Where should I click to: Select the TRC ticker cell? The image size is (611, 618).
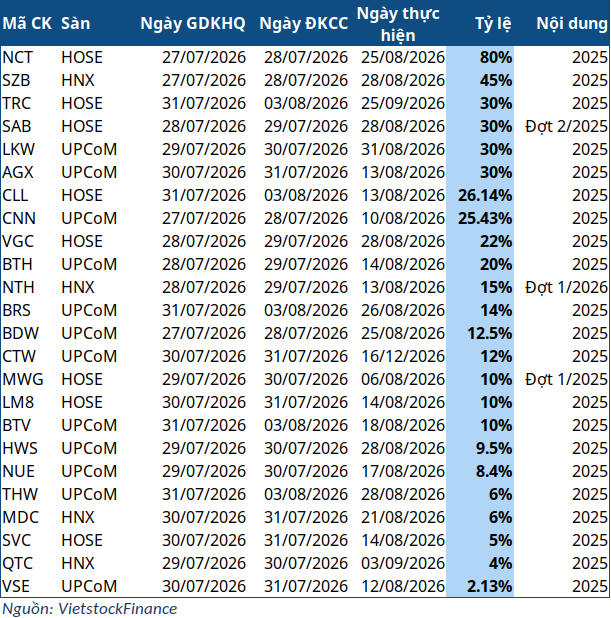17,103
